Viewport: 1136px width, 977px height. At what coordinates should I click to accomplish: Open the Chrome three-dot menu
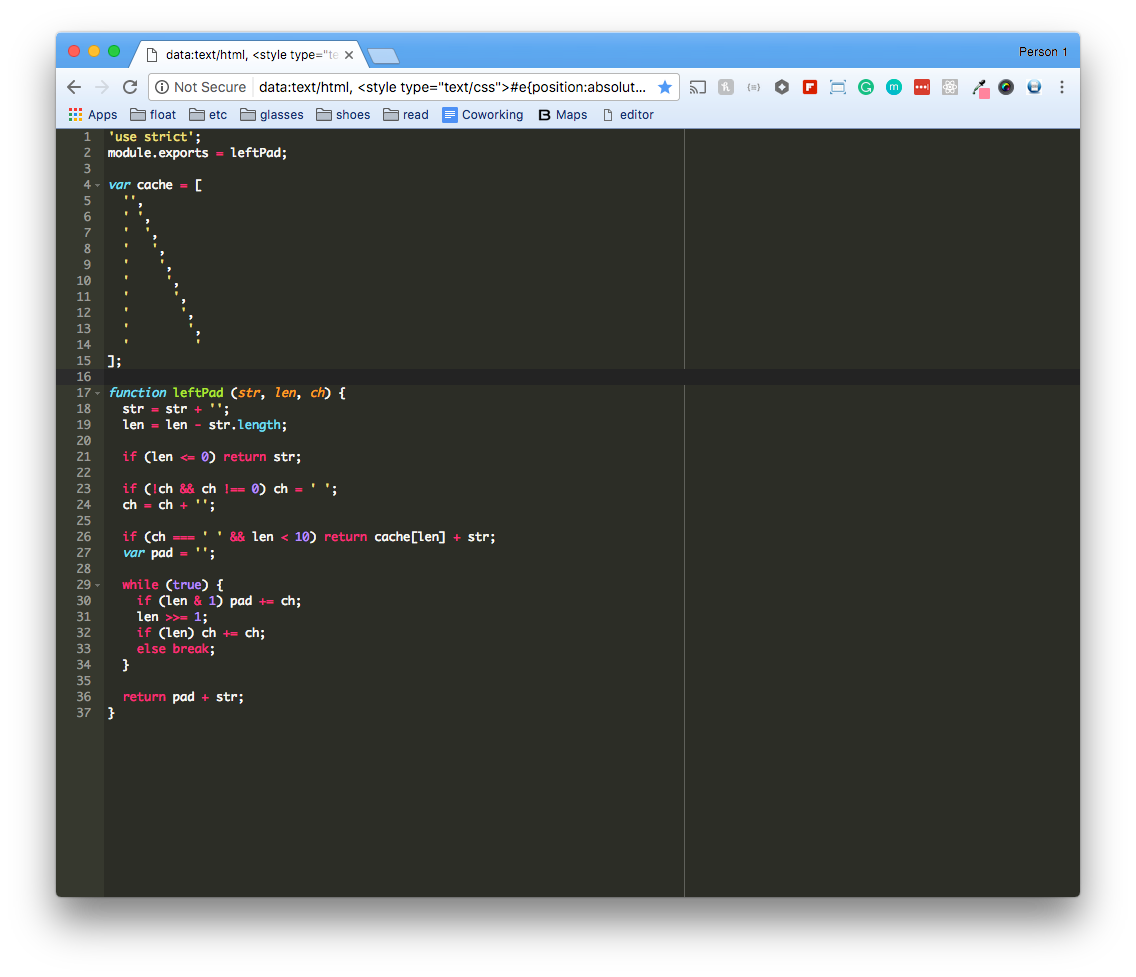1061,87
